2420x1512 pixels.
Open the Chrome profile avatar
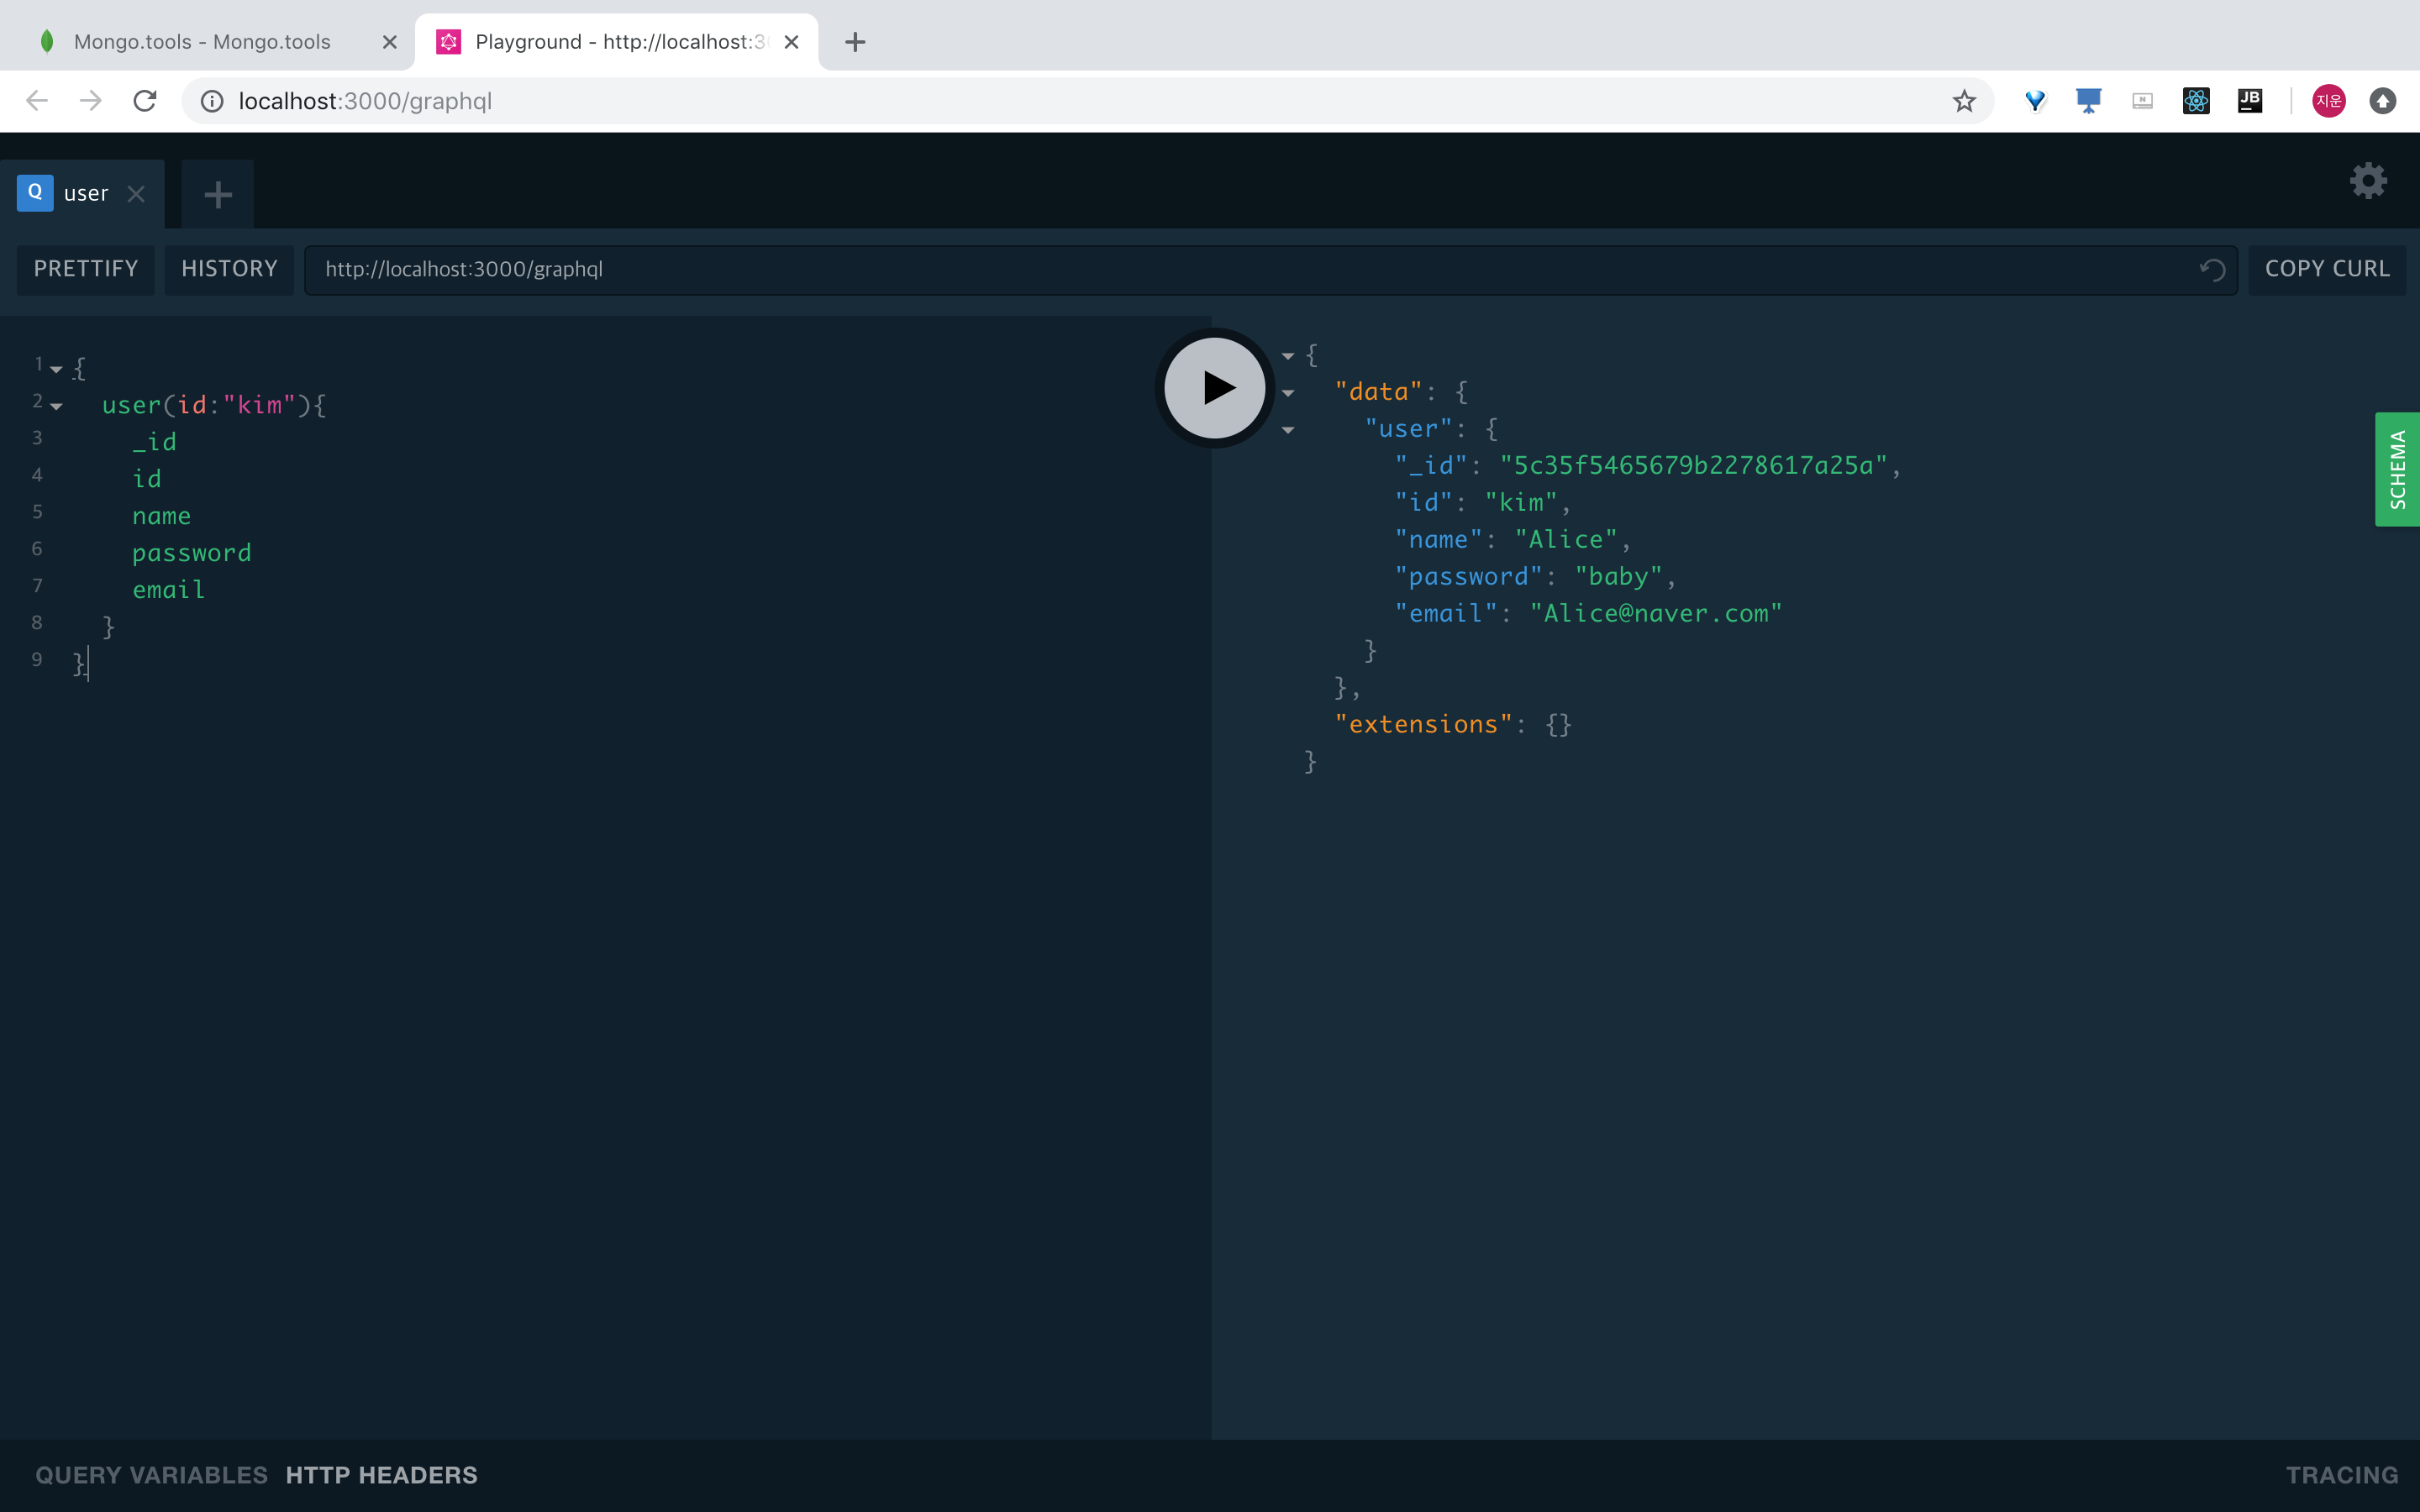click(2329, 101)
